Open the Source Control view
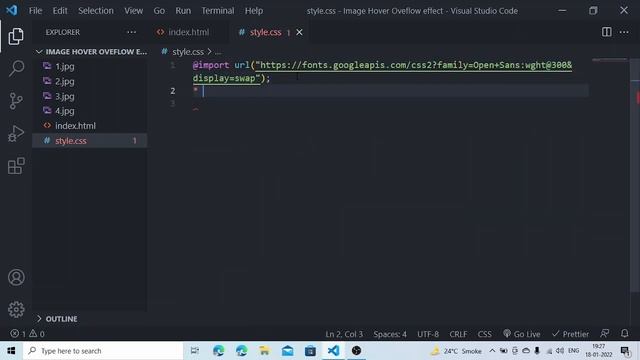This screenshot has width=640, height=360. (16, 101)
